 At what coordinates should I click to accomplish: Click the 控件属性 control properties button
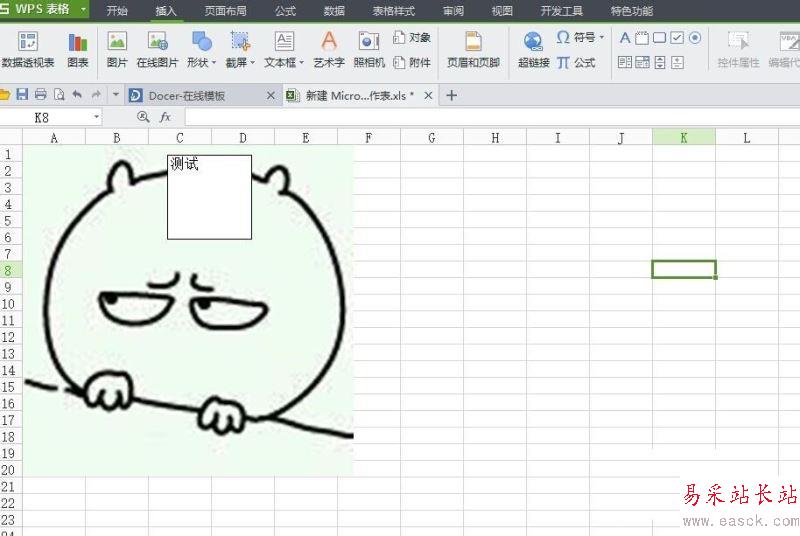(x=738, y=49)
